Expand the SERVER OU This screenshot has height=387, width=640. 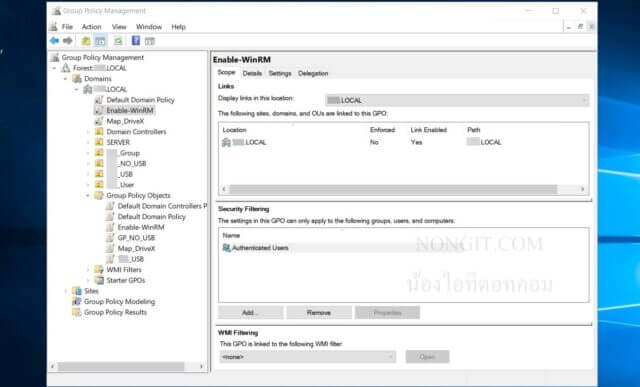[88, 142]
